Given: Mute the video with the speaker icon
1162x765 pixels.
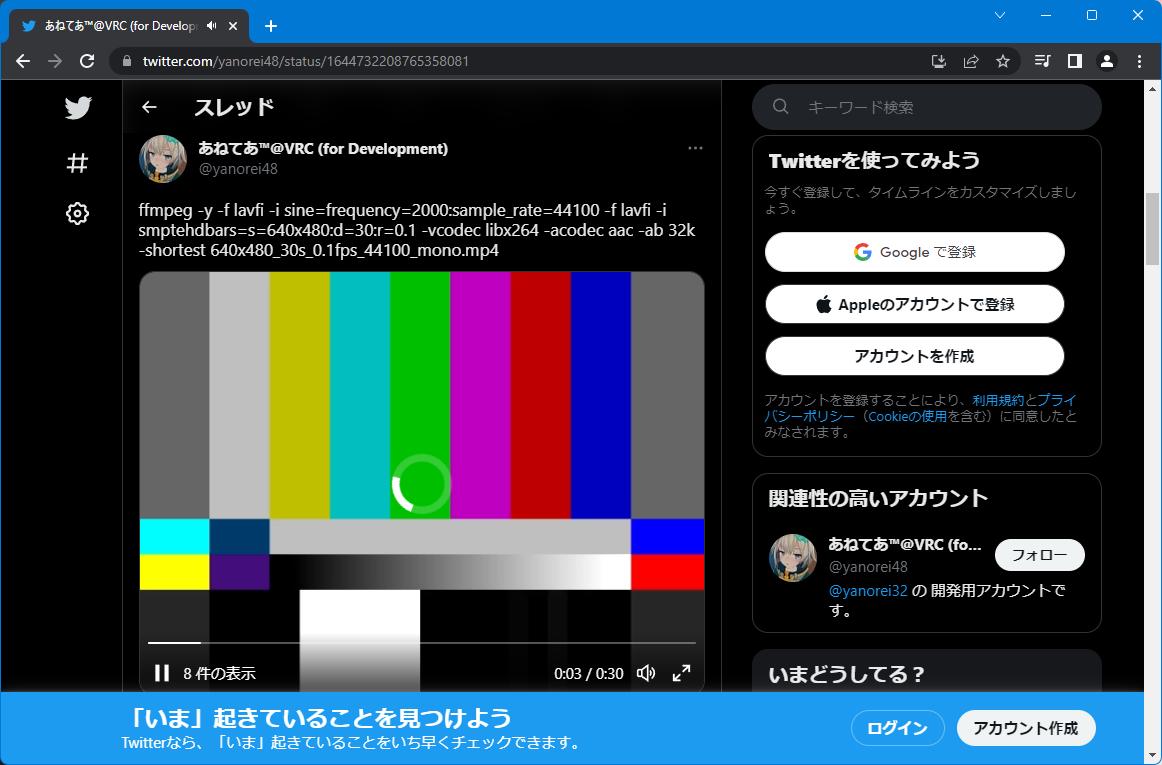Looking at the screenshot, I should click(x=646, y=673).
